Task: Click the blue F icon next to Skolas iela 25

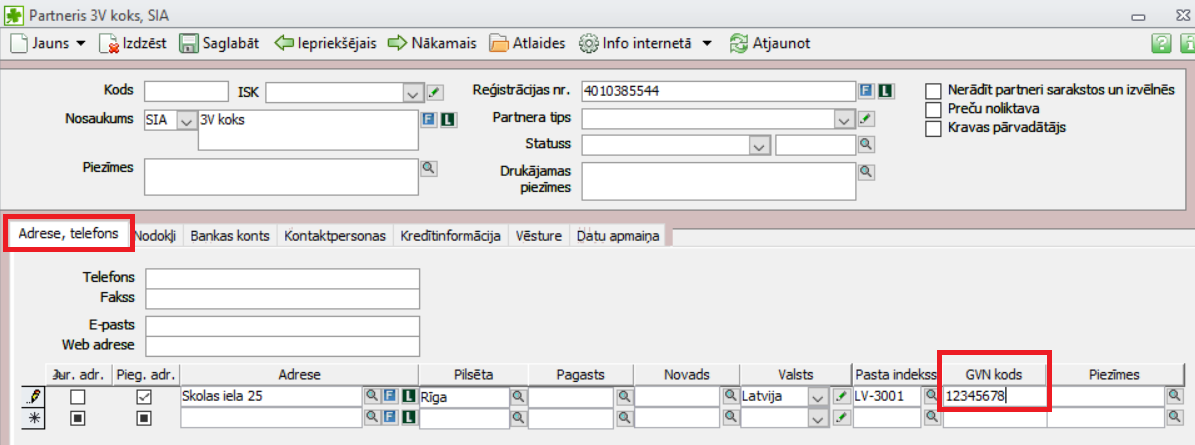Action: (389, 395)
